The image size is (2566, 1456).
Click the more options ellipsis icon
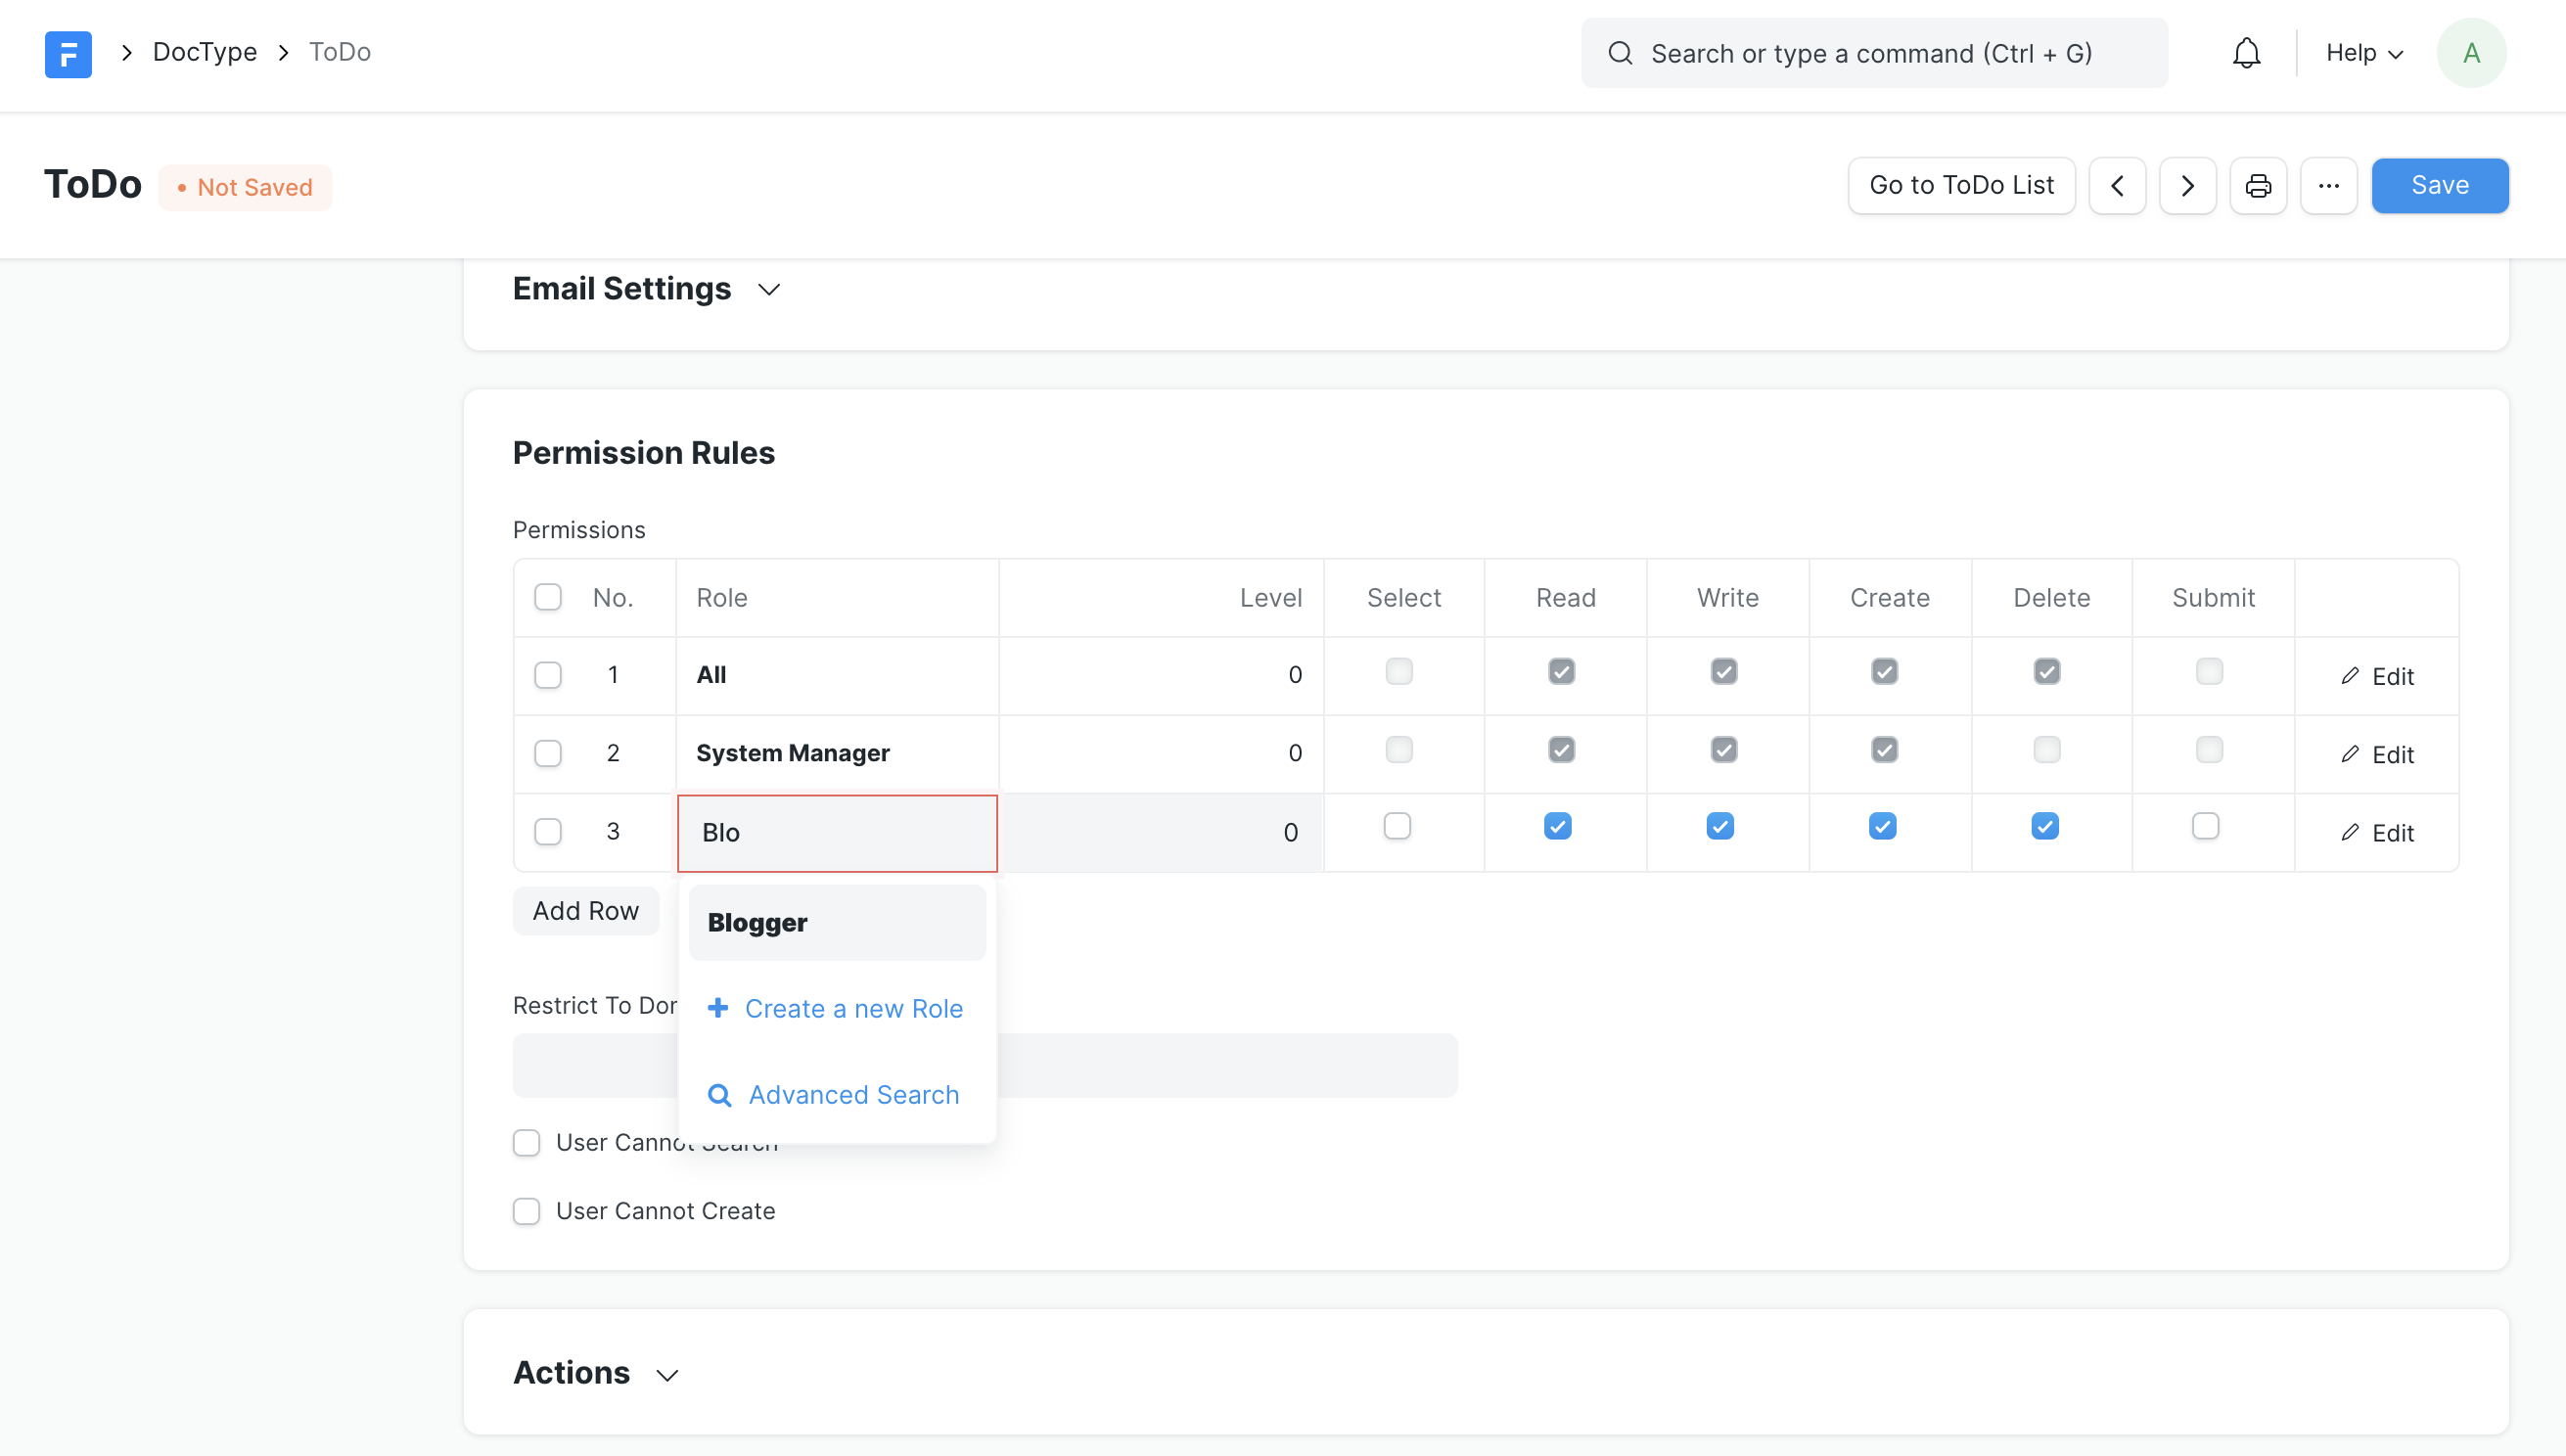click(x=2328, y=185)
